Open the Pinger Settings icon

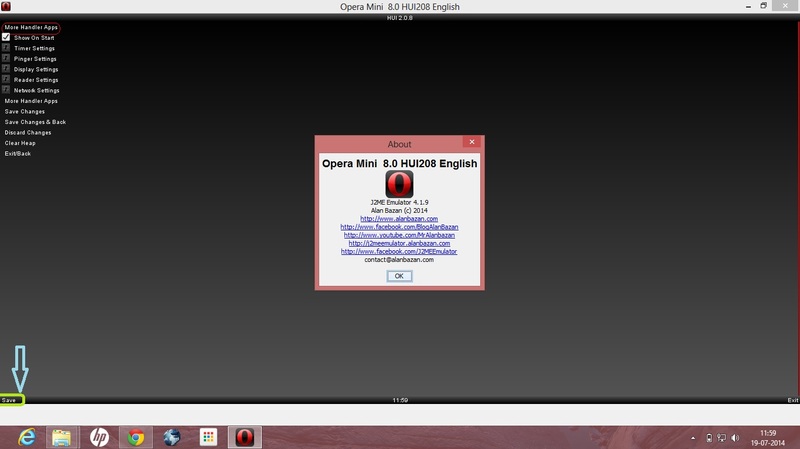6,58
